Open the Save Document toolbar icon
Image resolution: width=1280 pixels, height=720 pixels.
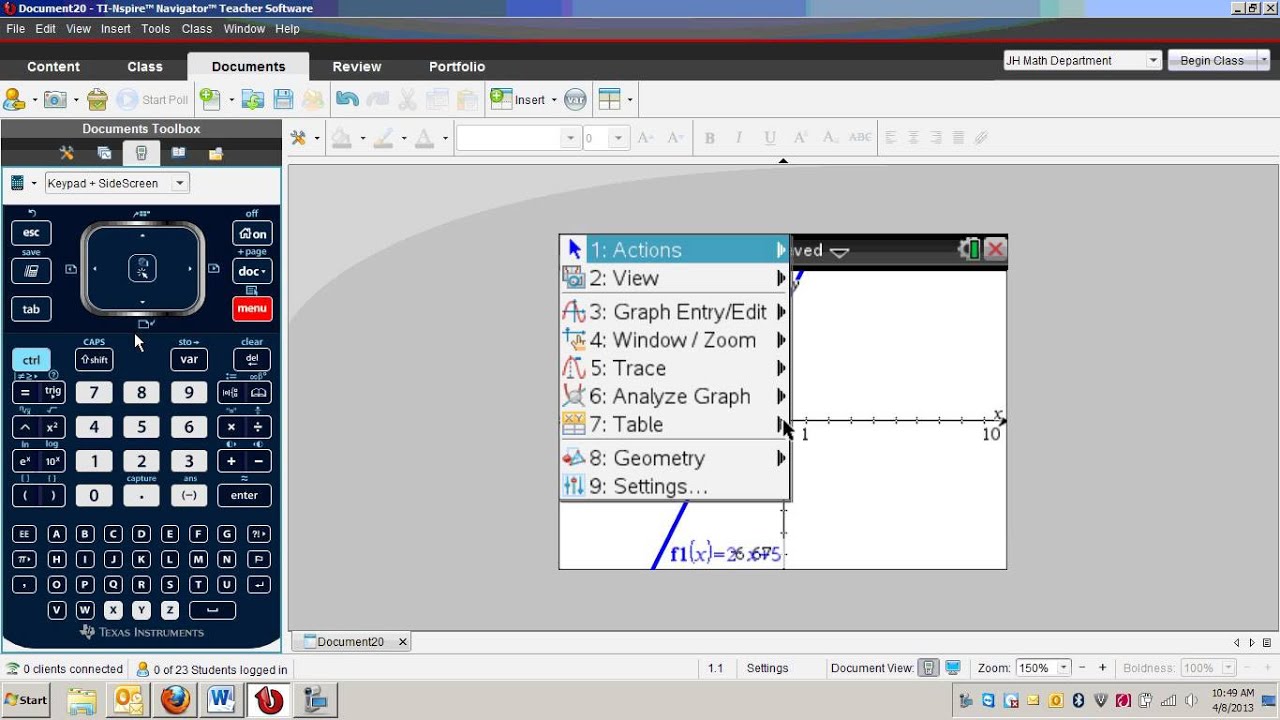click(x=283, y=99)
